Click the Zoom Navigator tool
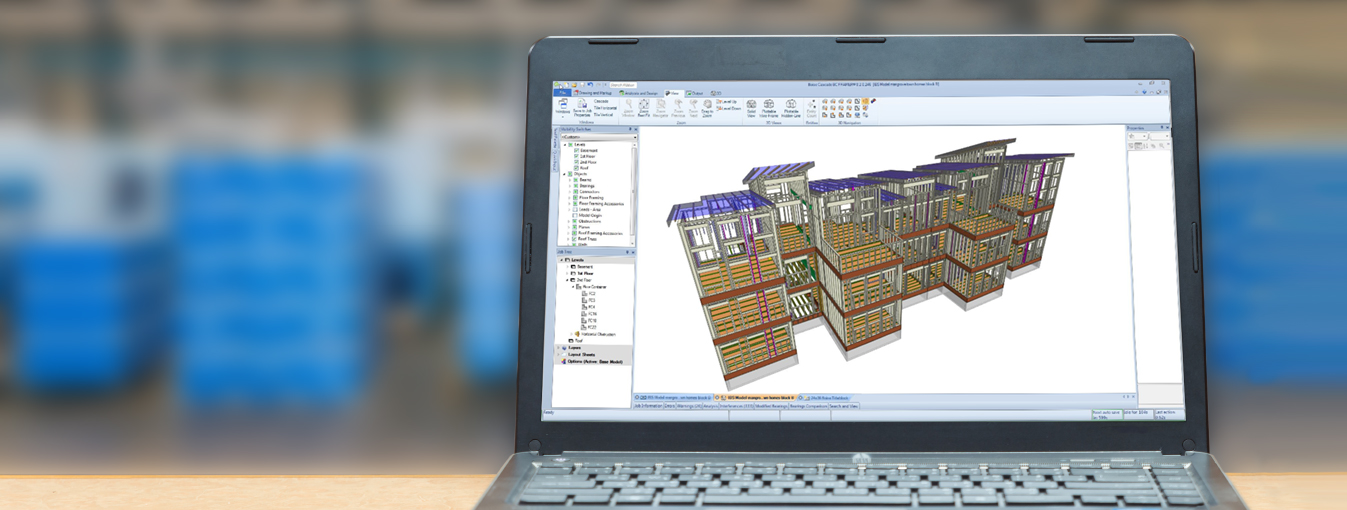The image size is (1347, 510). point(660,109)
